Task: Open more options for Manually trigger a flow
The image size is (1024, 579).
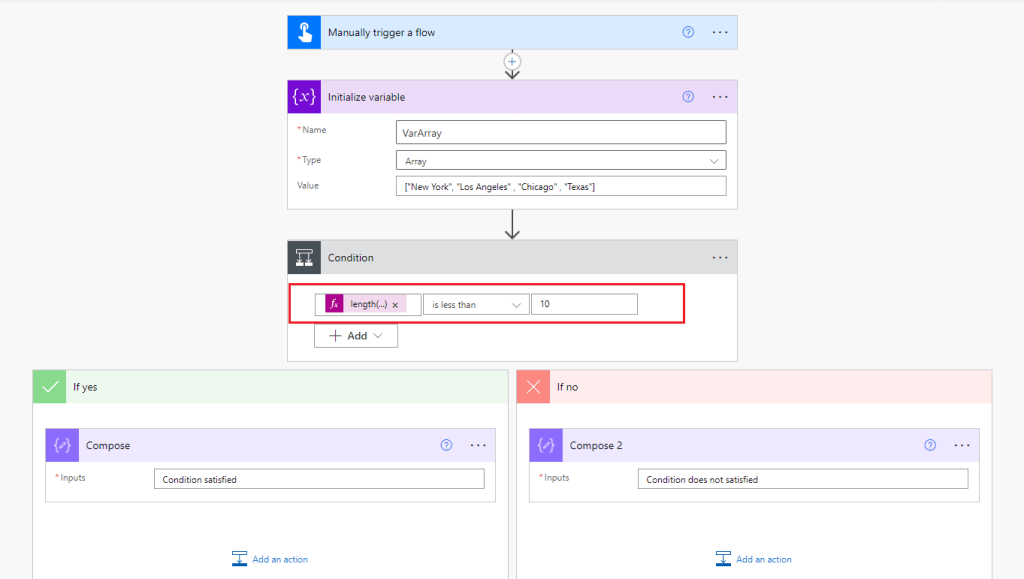Action: coord(720,32)
